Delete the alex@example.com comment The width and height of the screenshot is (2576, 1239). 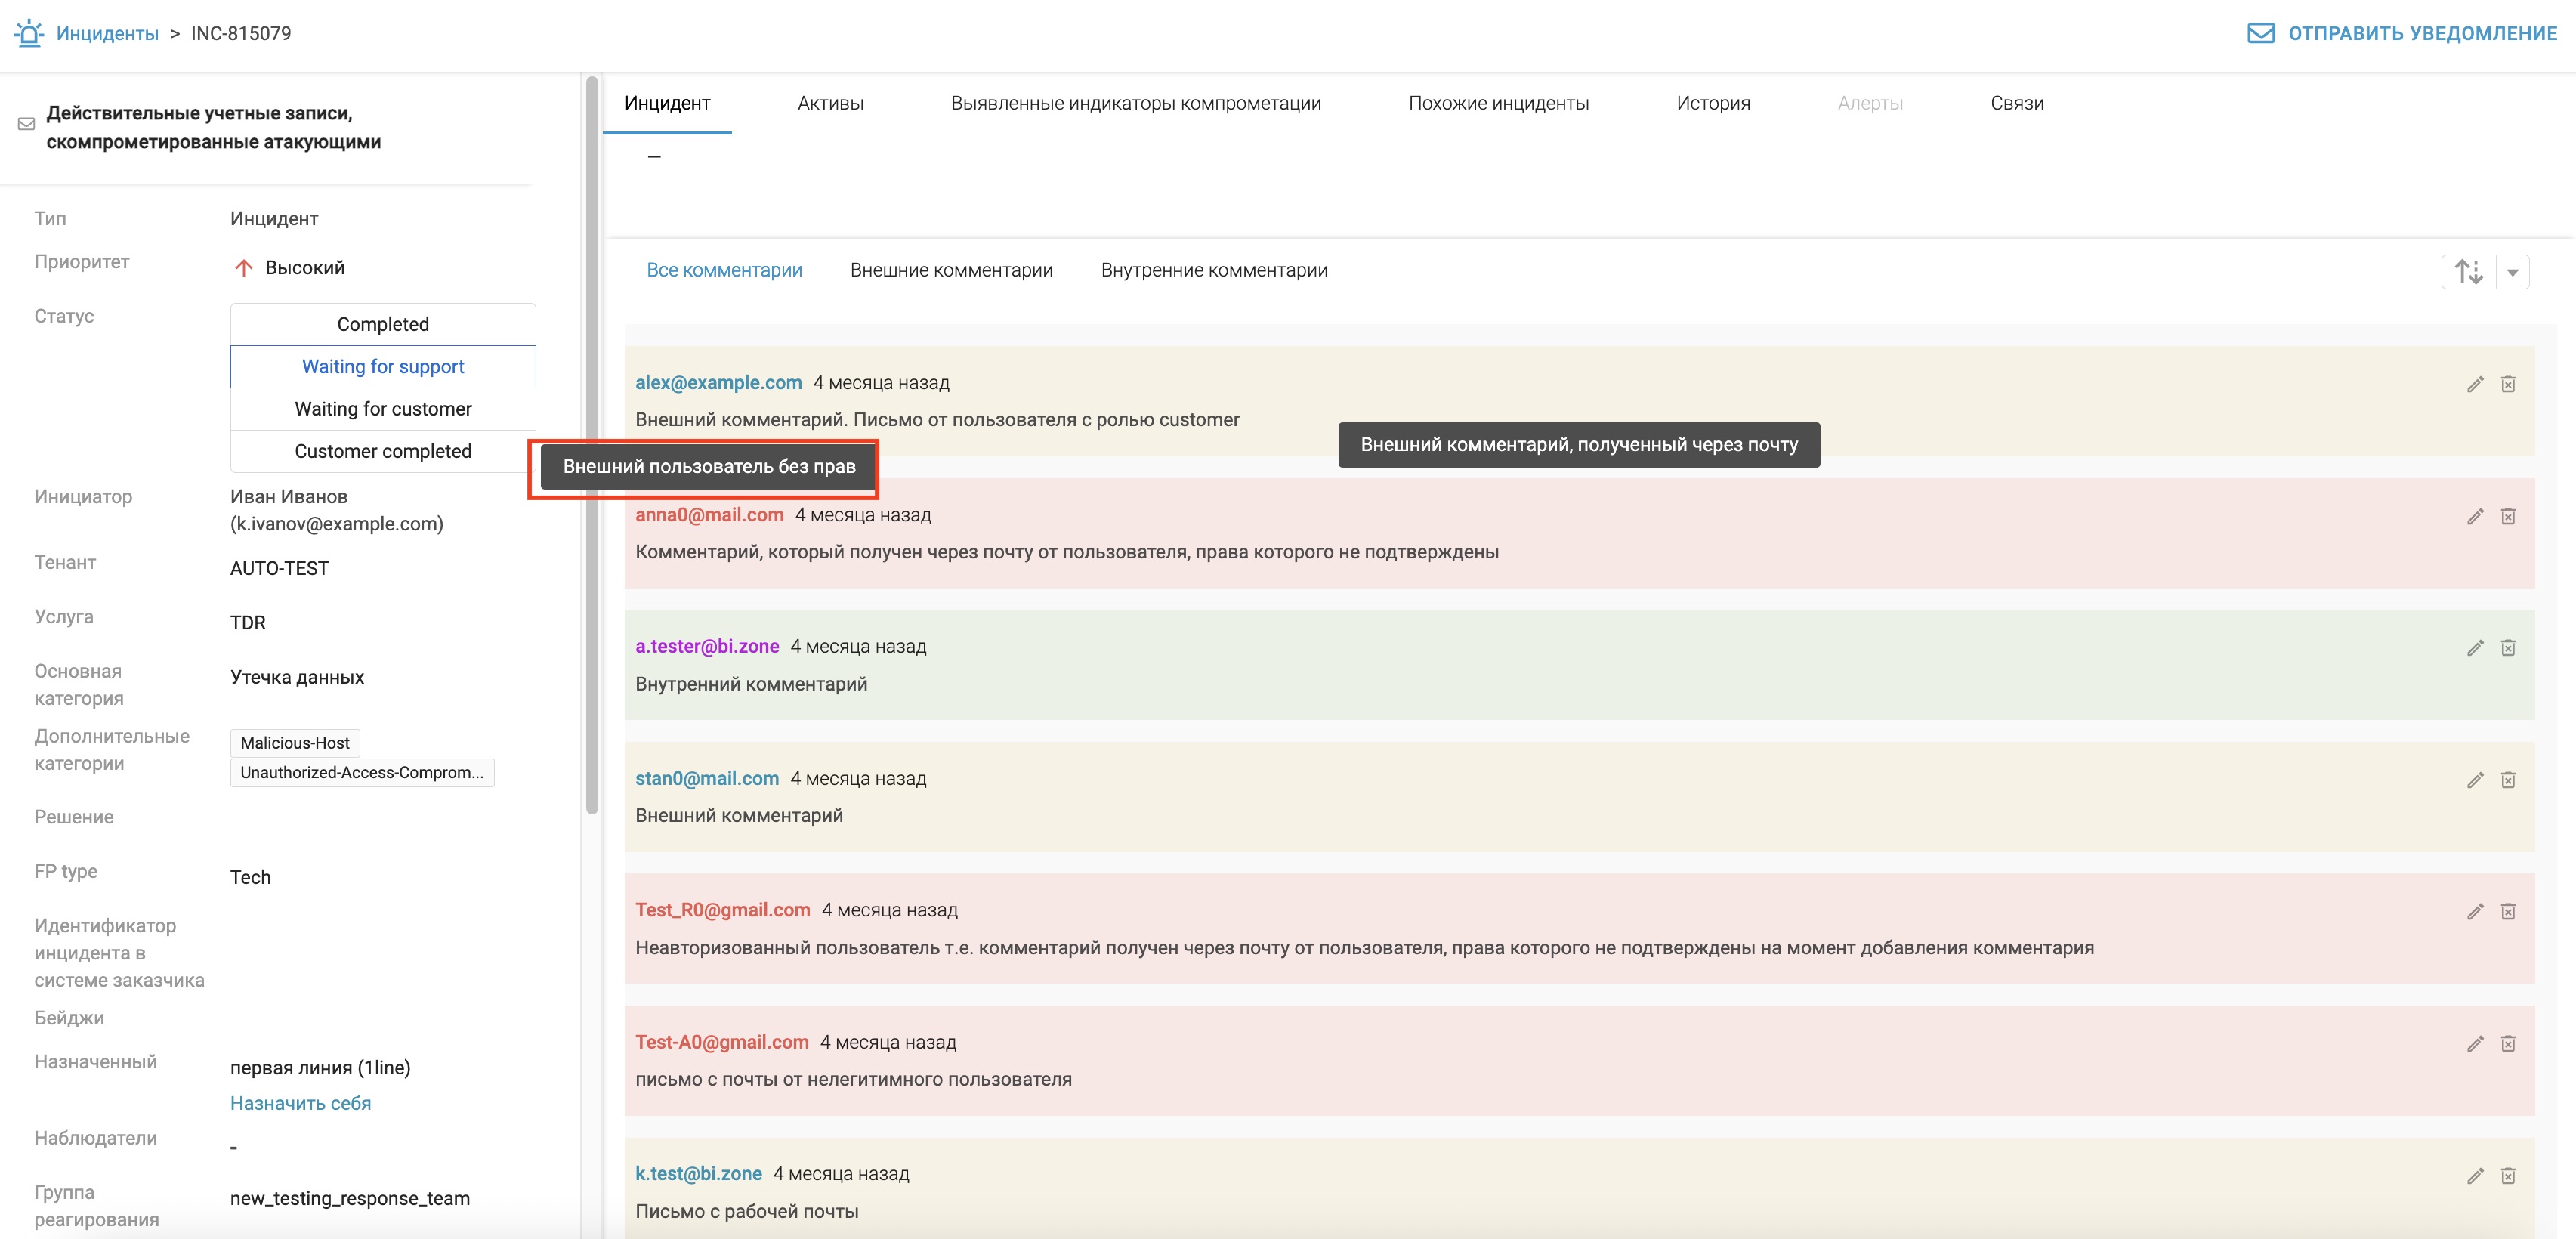tap(2508, 384)
